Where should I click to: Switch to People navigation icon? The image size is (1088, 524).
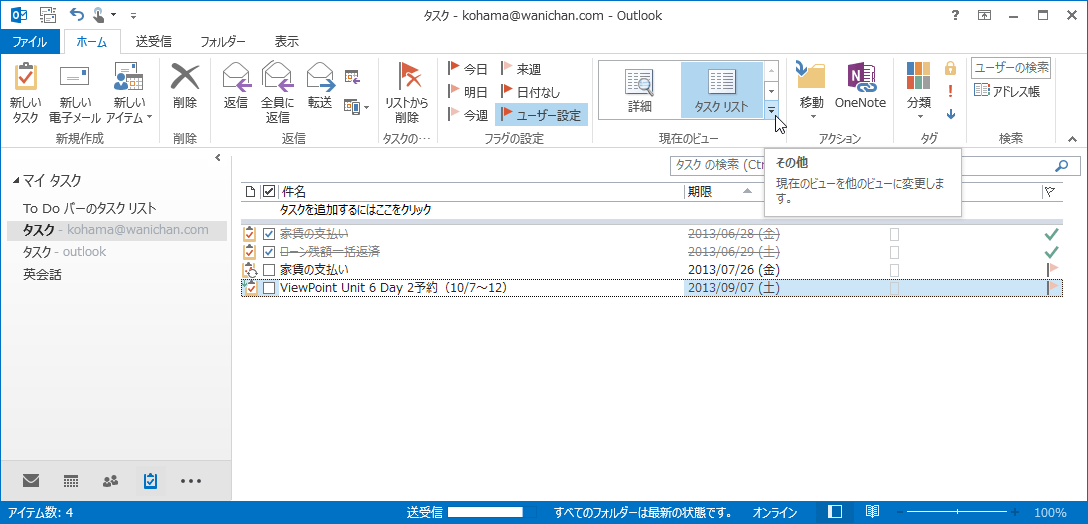click(110, 480)
